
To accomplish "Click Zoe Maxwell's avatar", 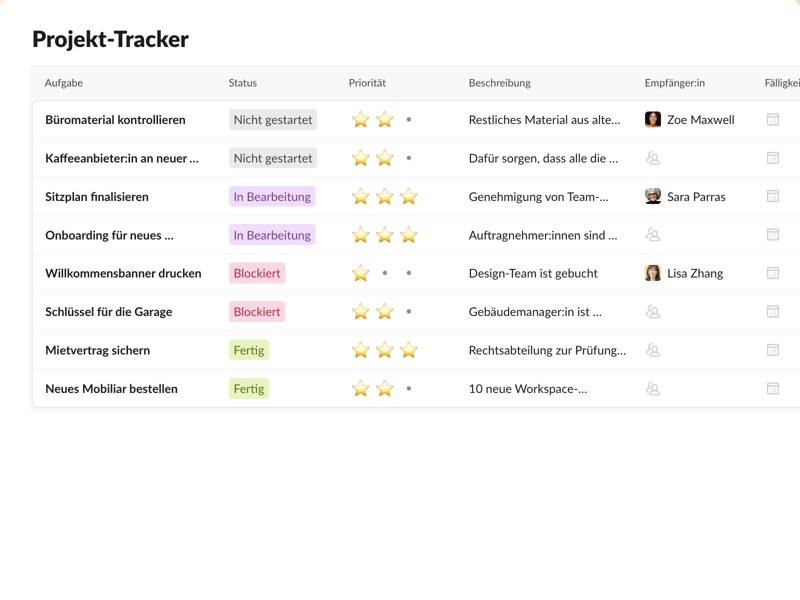I will click(x=653, y=120).
